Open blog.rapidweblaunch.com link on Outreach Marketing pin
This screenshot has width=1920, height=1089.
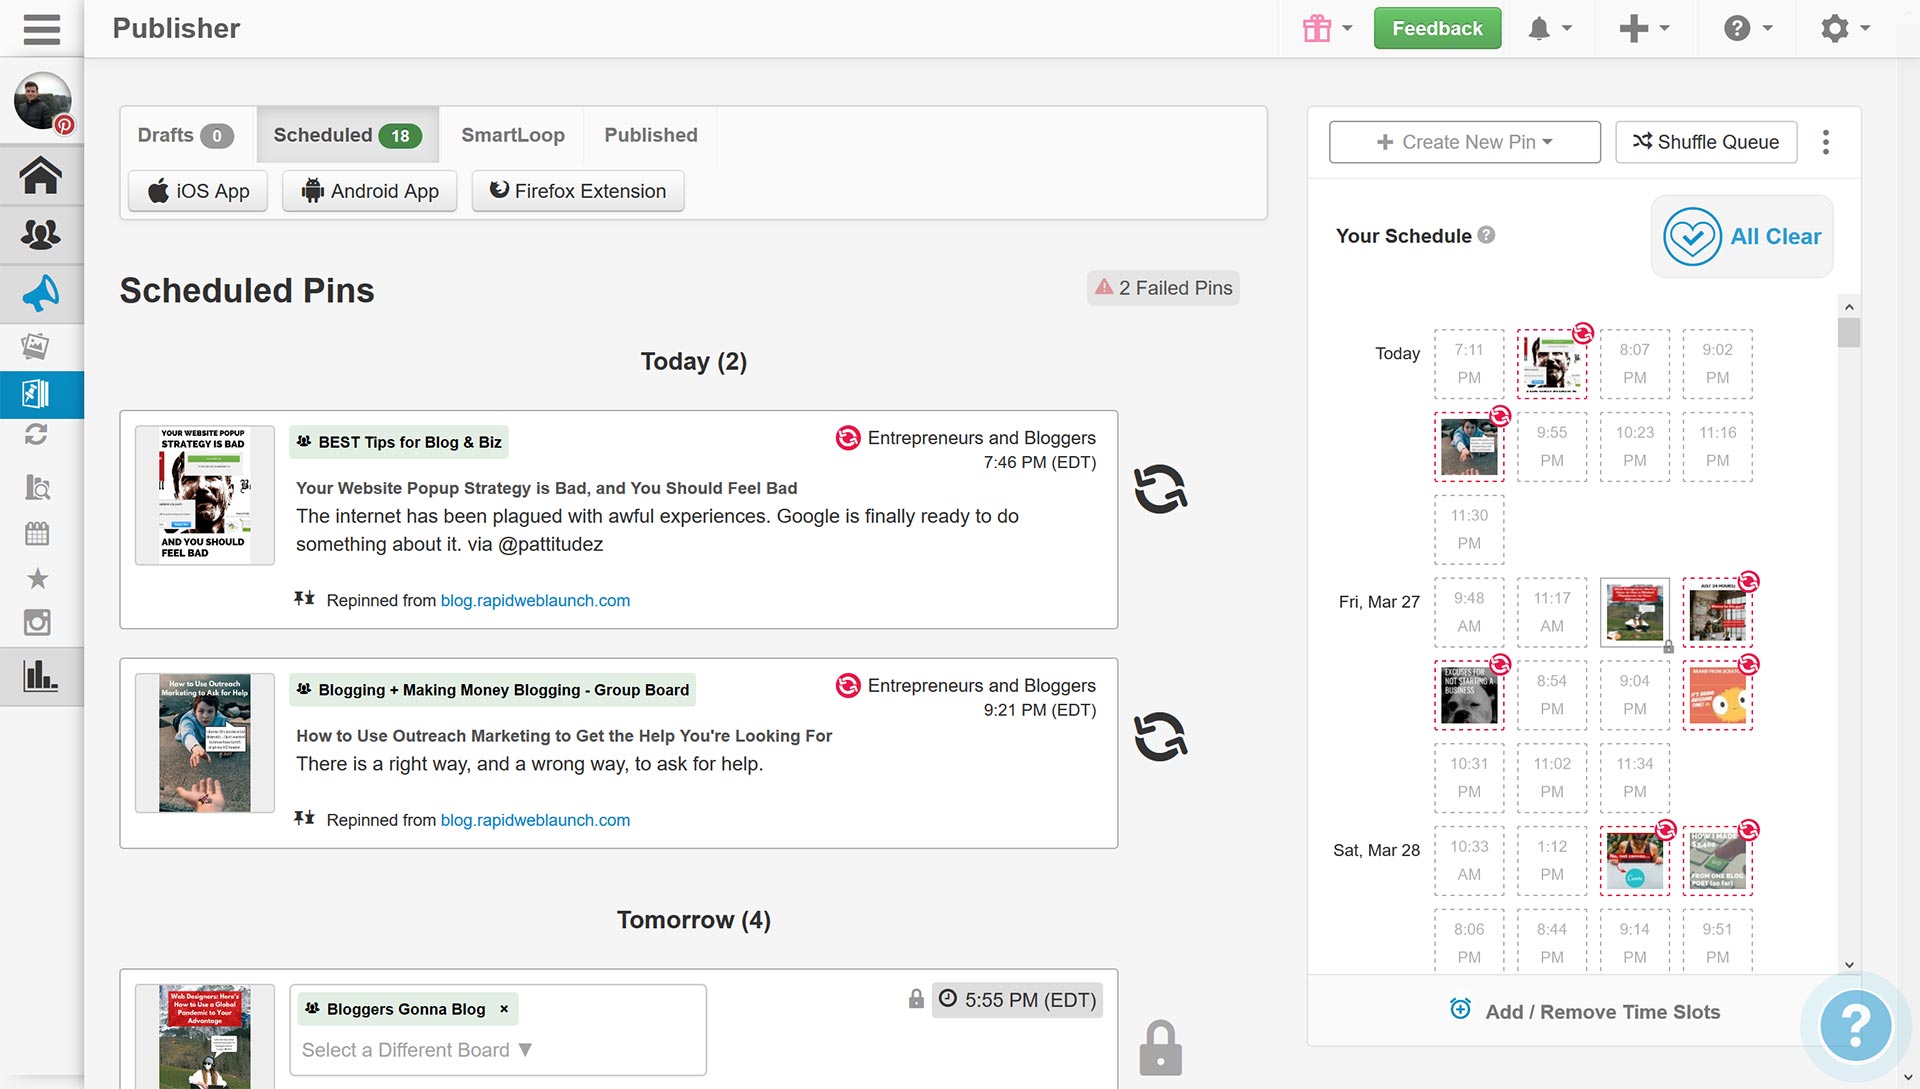point(535,820)
